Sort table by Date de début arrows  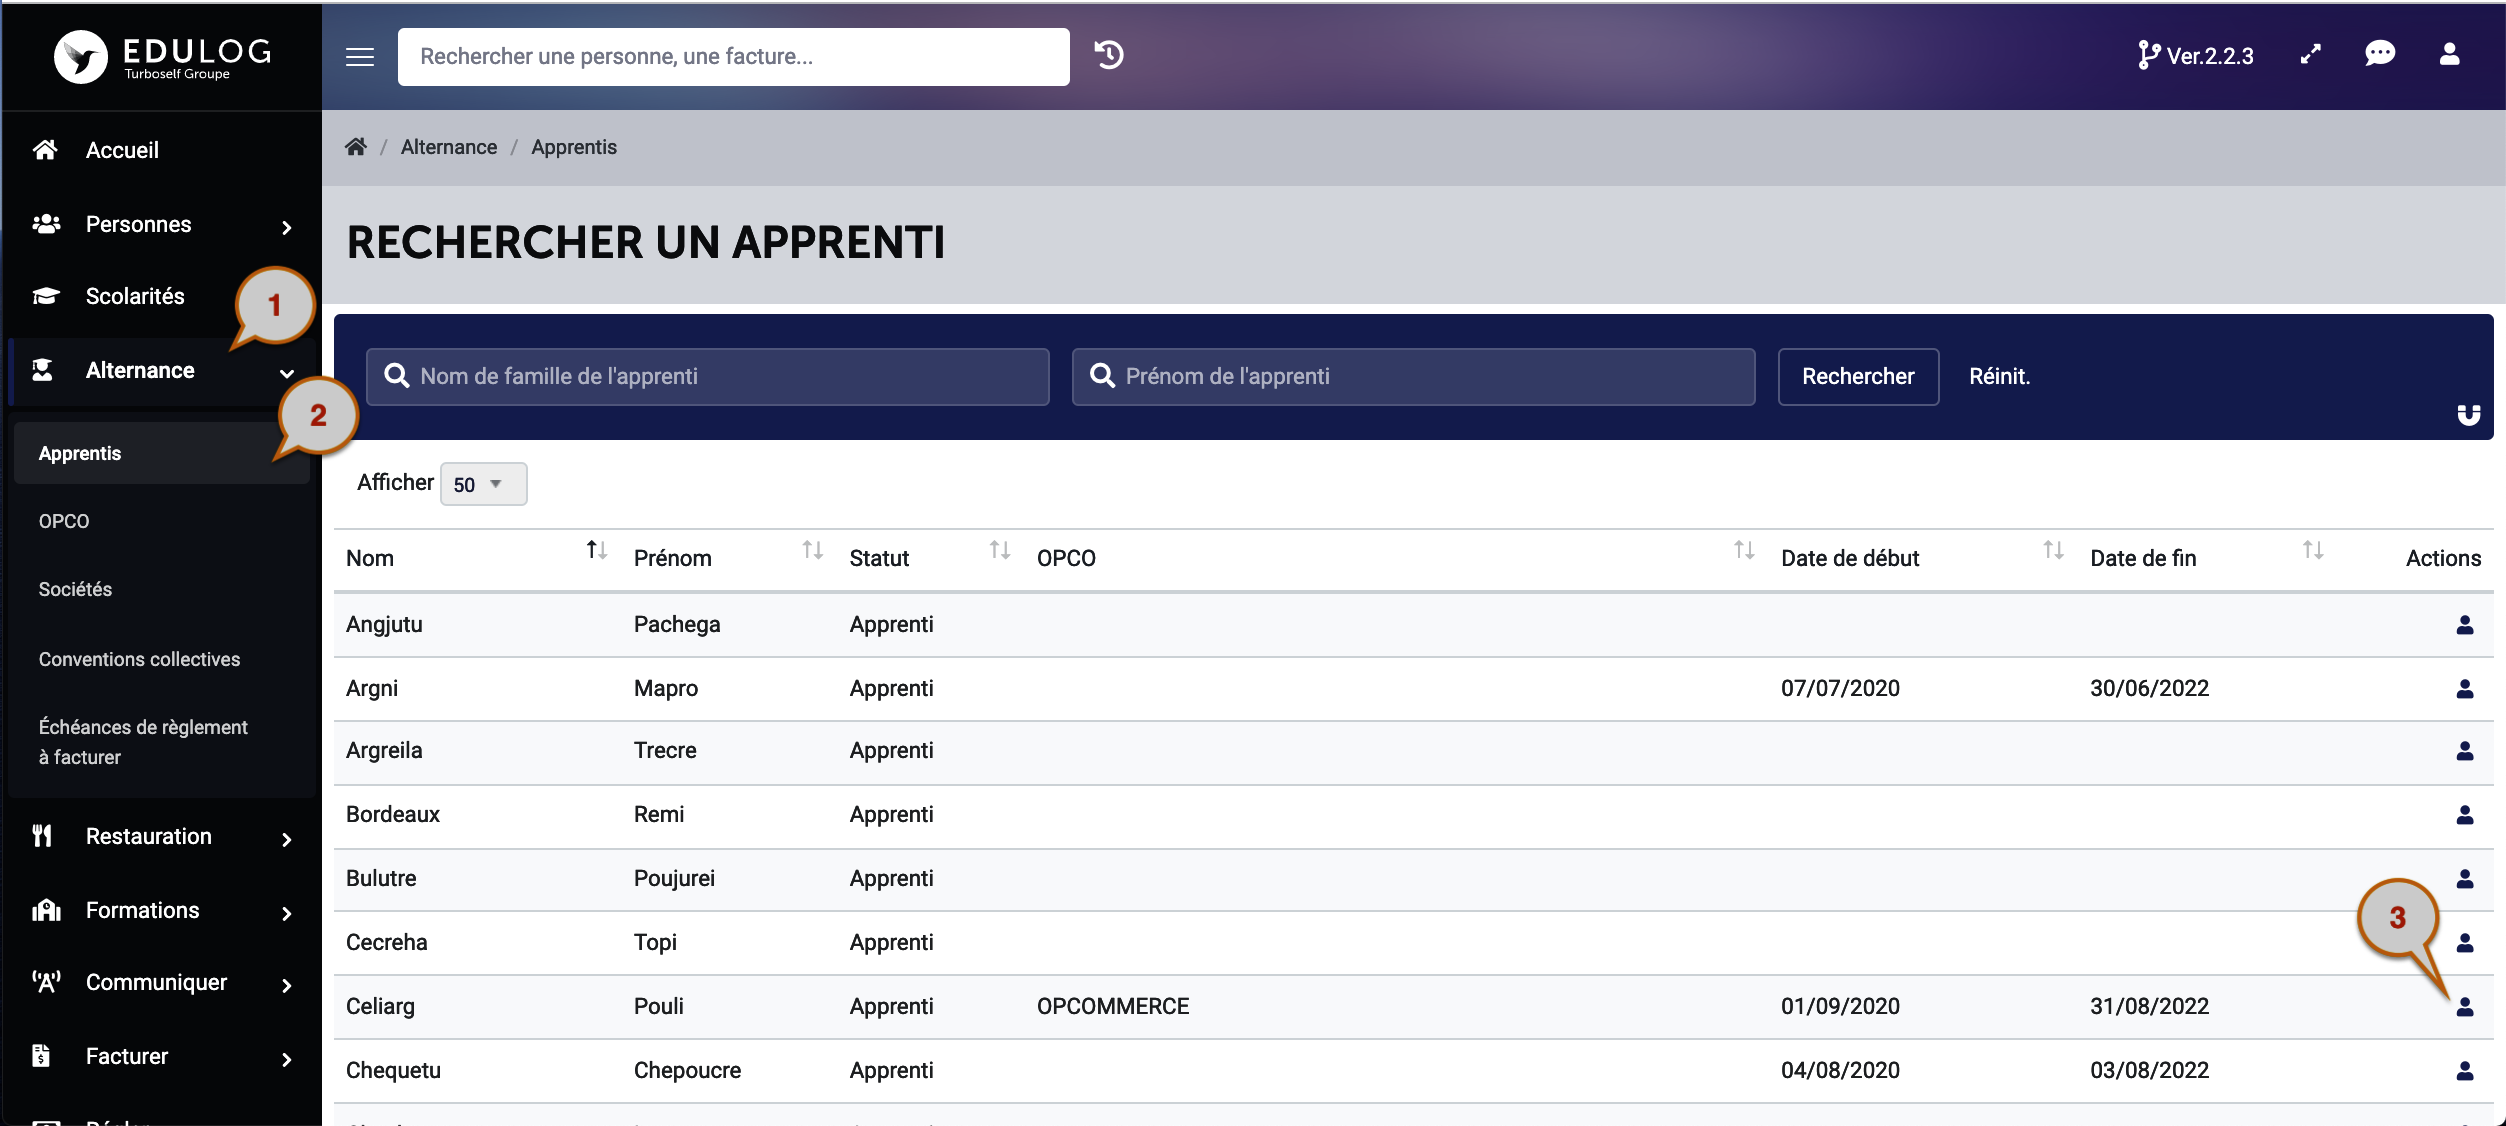(x=2053, y=550)
